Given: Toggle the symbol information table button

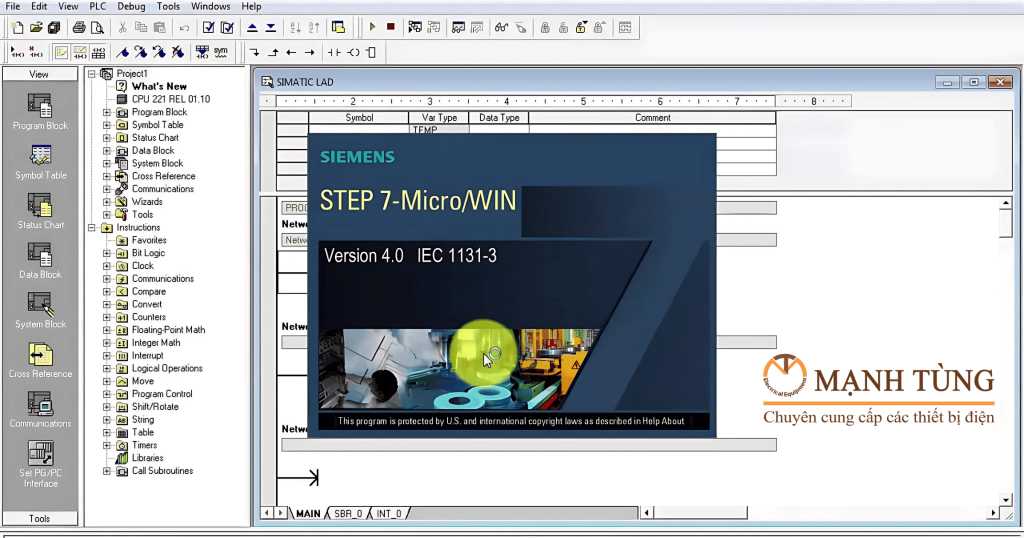Looking at the screenshot, I should [x=98, y=52].
